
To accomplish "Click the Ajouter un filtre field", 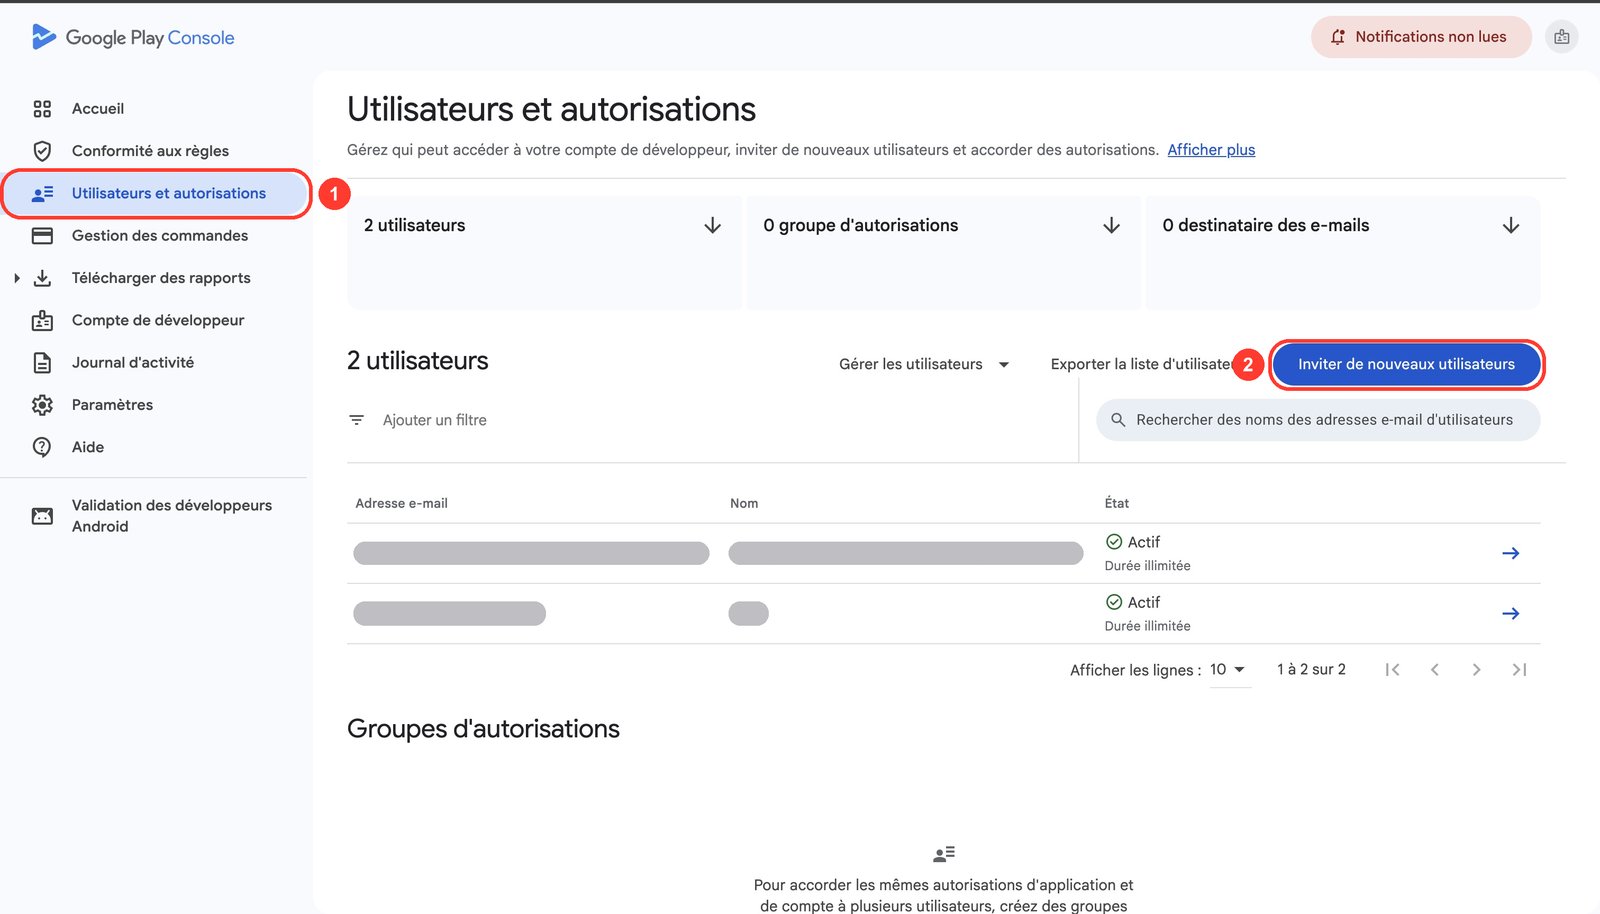I will 434,420.
